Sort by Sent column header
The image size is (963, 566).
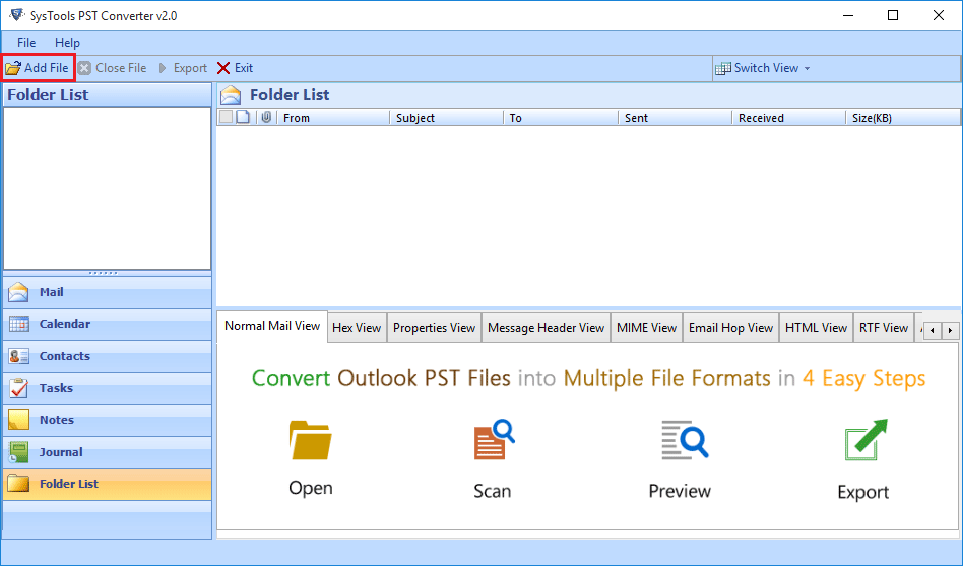676,118
